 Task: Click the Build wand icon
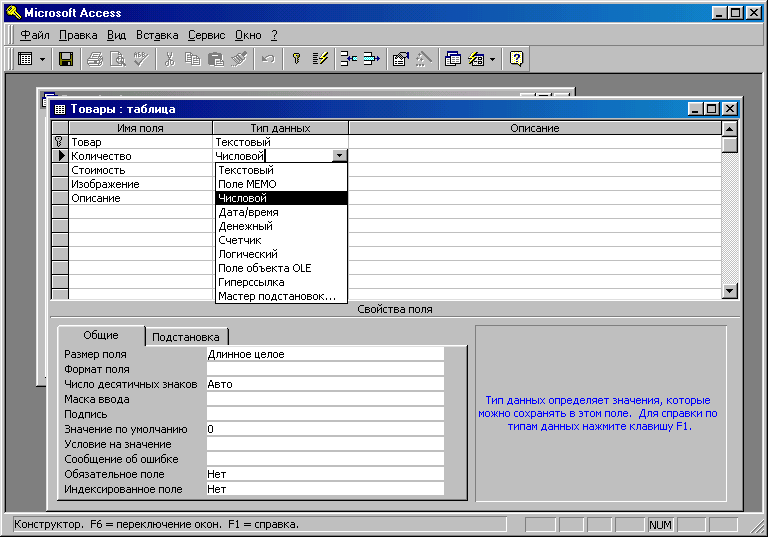tap(424, 59)
